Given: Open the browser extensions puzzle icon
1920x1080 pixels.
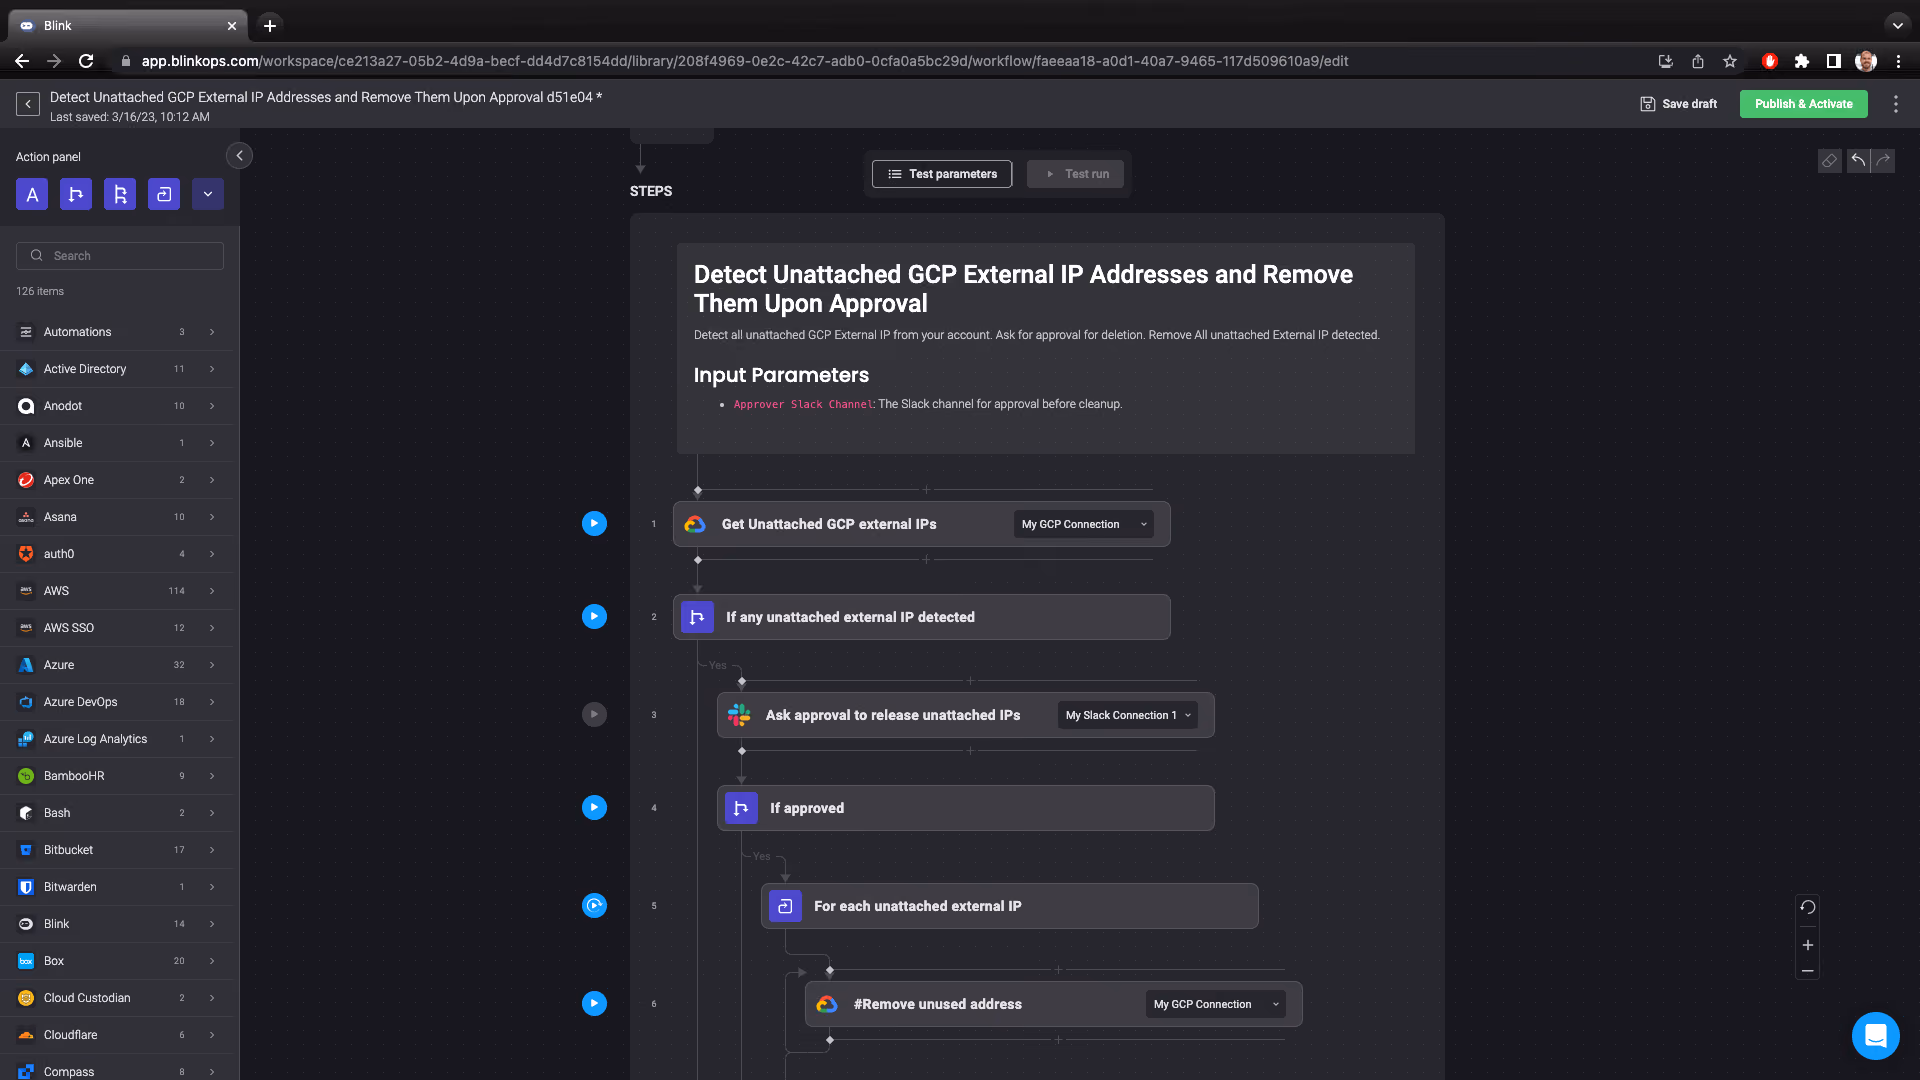Looking at the screenshot, I should 1802,61.
